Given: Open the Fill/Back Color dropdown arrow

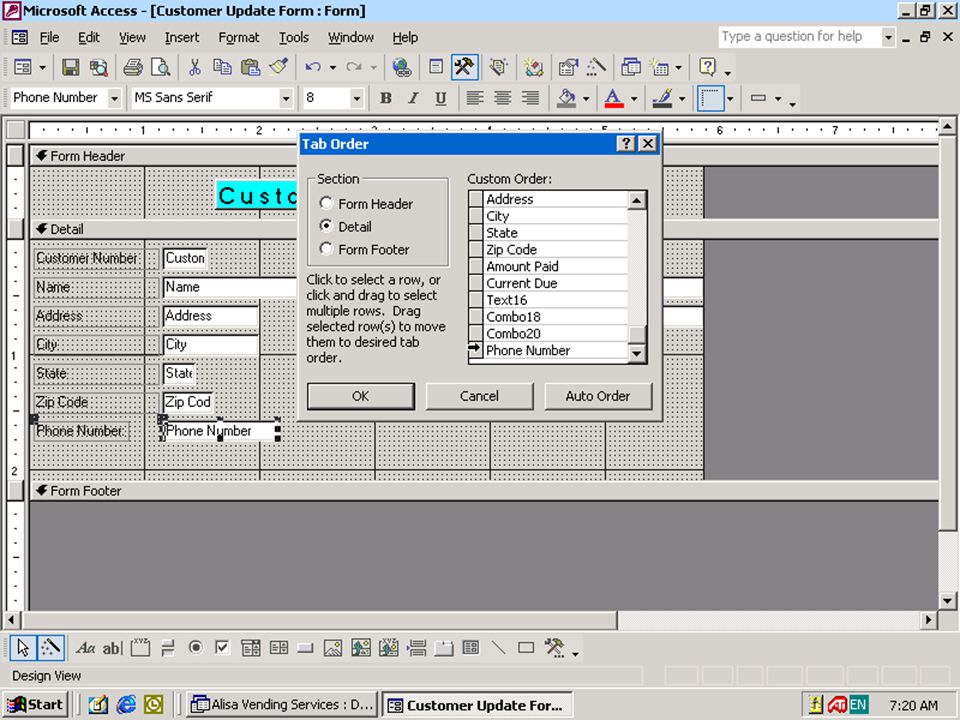Looking at the screenshot, I should (586, 98).
